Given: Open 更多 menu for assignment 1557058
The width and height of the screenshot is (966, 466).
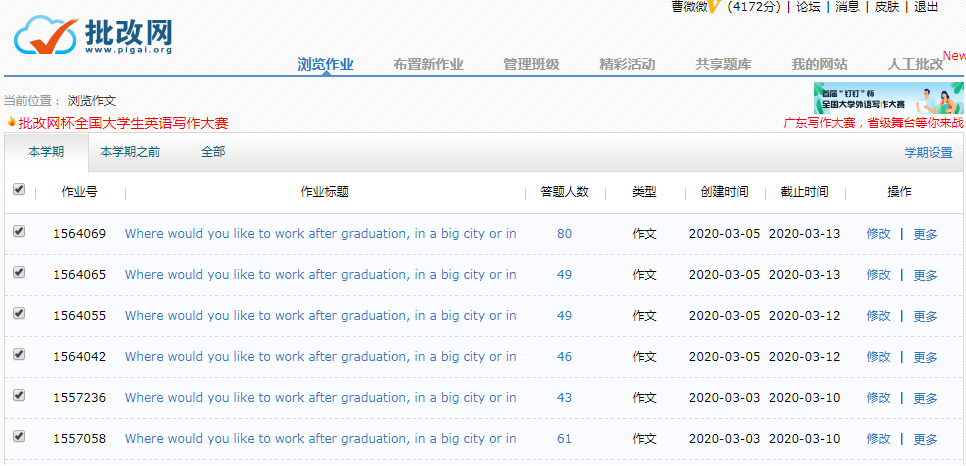Looking at the screenshot, I should click(x=925, y=439).
